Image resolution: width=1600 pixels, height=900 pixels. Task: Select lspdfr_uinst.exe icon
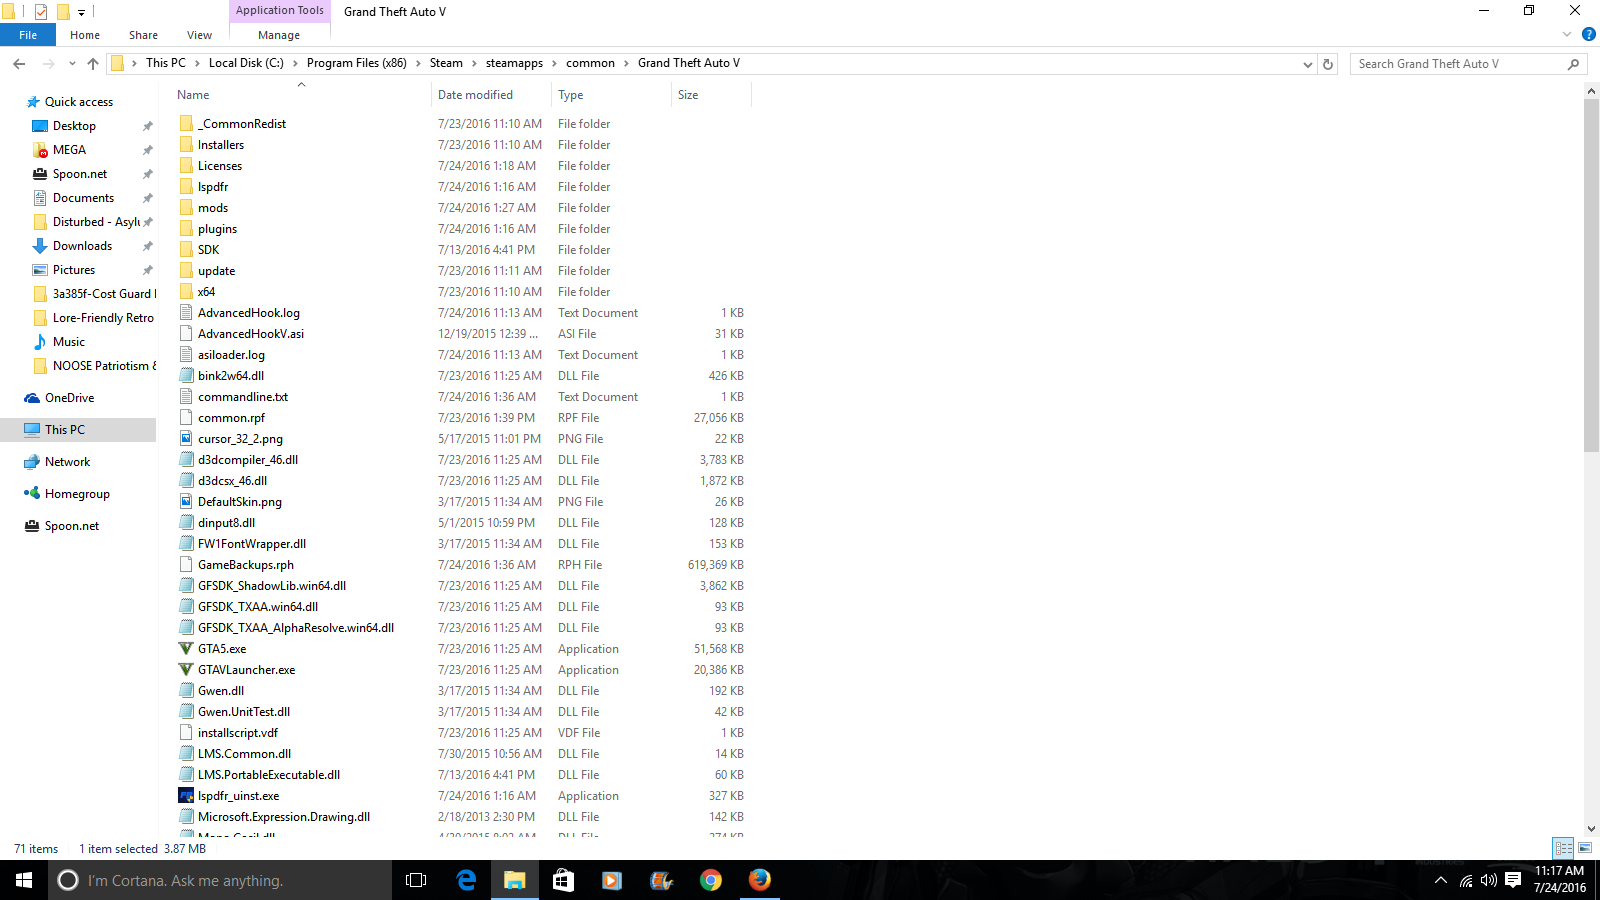pos(186,796)
